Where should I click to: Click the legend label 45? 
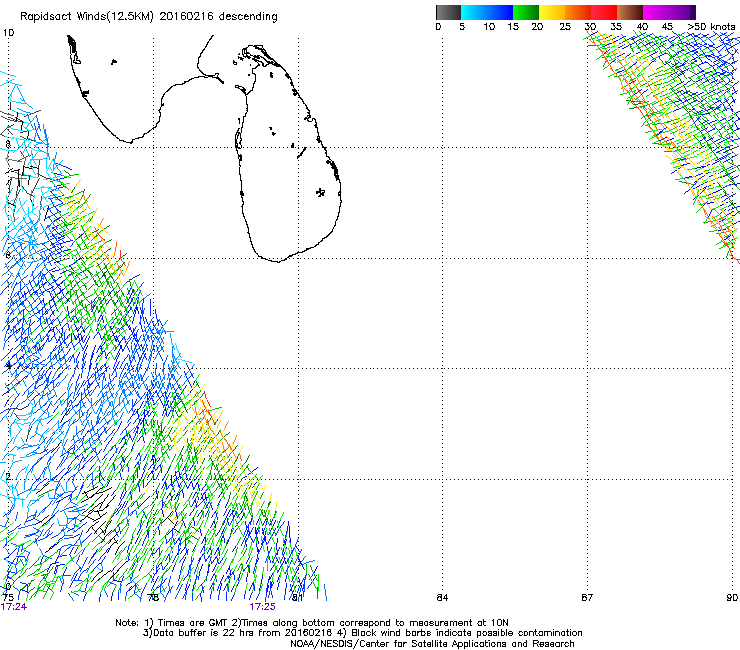[667, 27]
